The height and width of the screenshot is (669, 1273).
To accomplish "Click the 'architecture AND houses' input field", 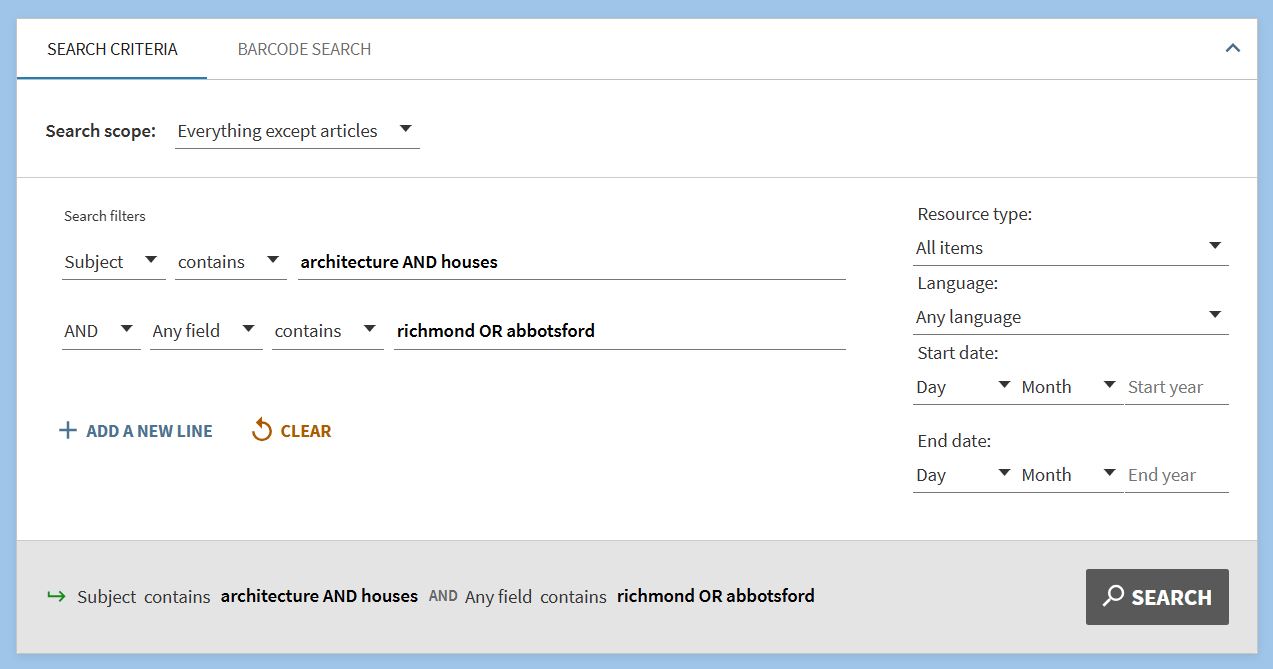I will click(x=570, y=262).
